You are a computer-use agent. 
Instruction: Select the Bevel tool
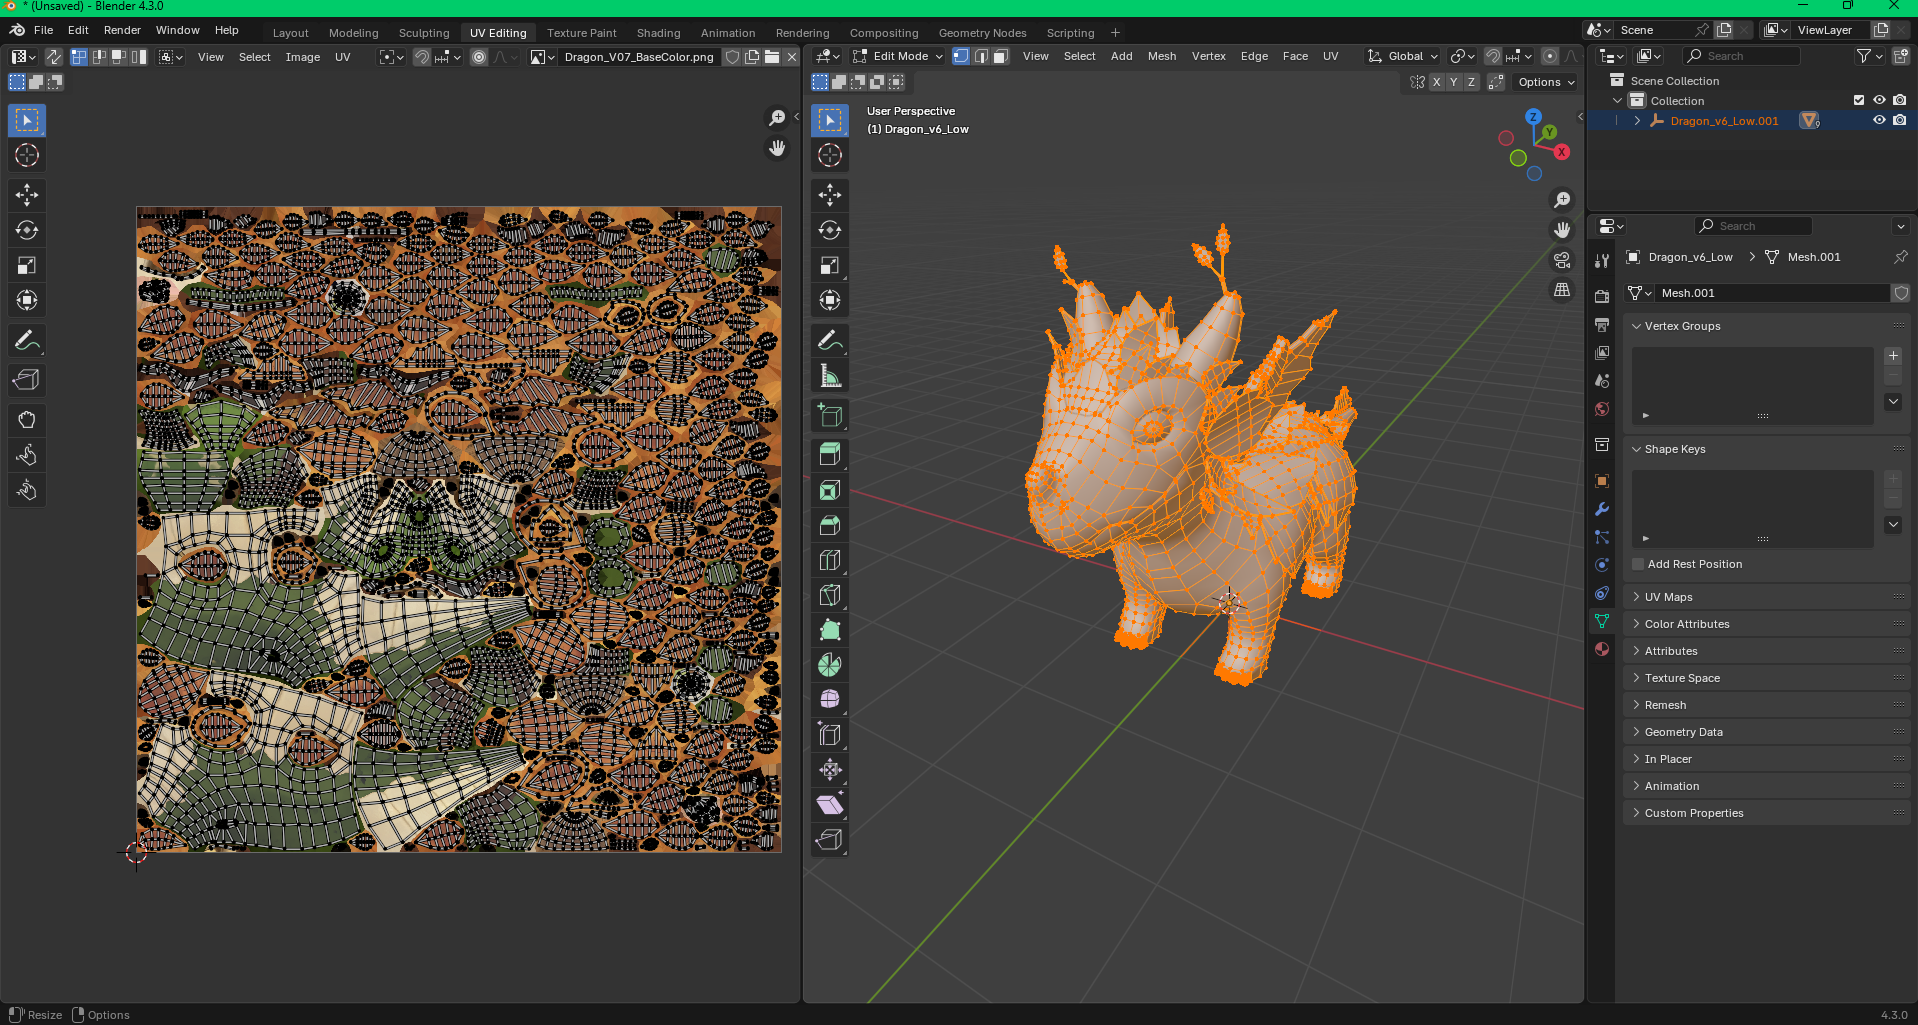coord(830,525)
